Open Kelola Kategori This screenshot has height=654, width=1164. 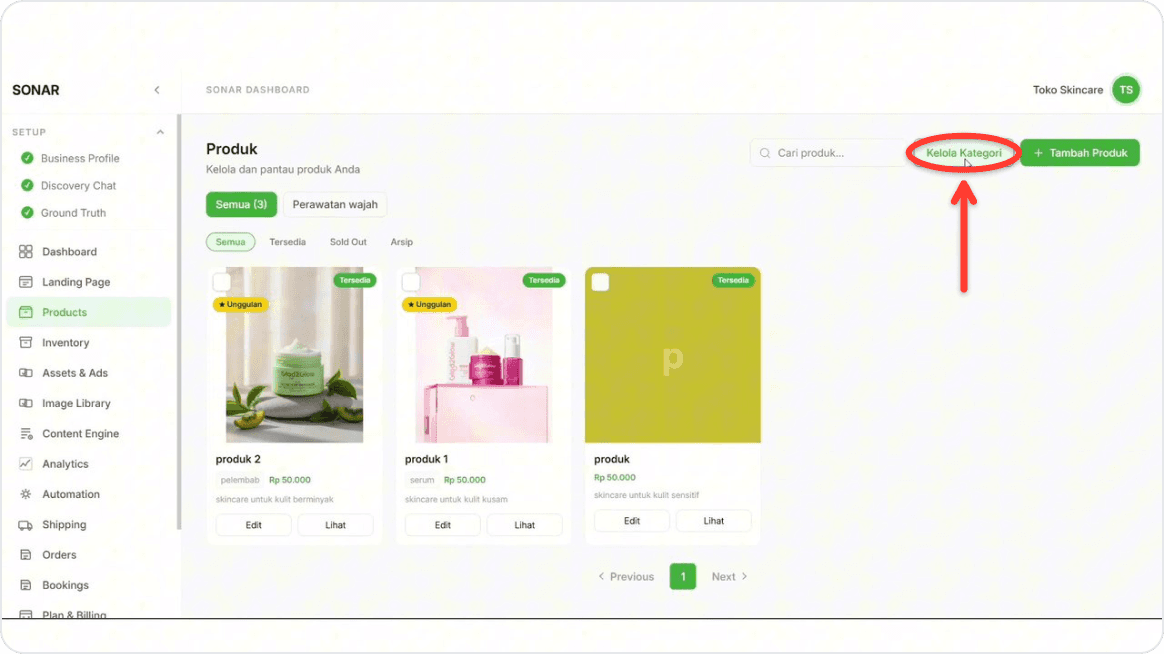(964, 153)
